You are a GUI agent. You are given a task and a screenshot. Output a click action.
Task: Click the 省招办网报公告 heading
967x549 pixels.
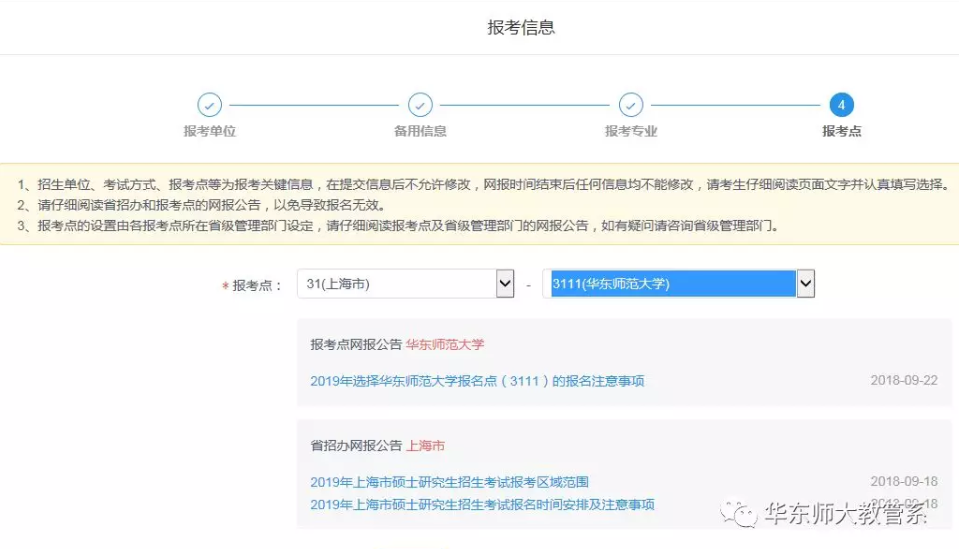click(356, 445)
